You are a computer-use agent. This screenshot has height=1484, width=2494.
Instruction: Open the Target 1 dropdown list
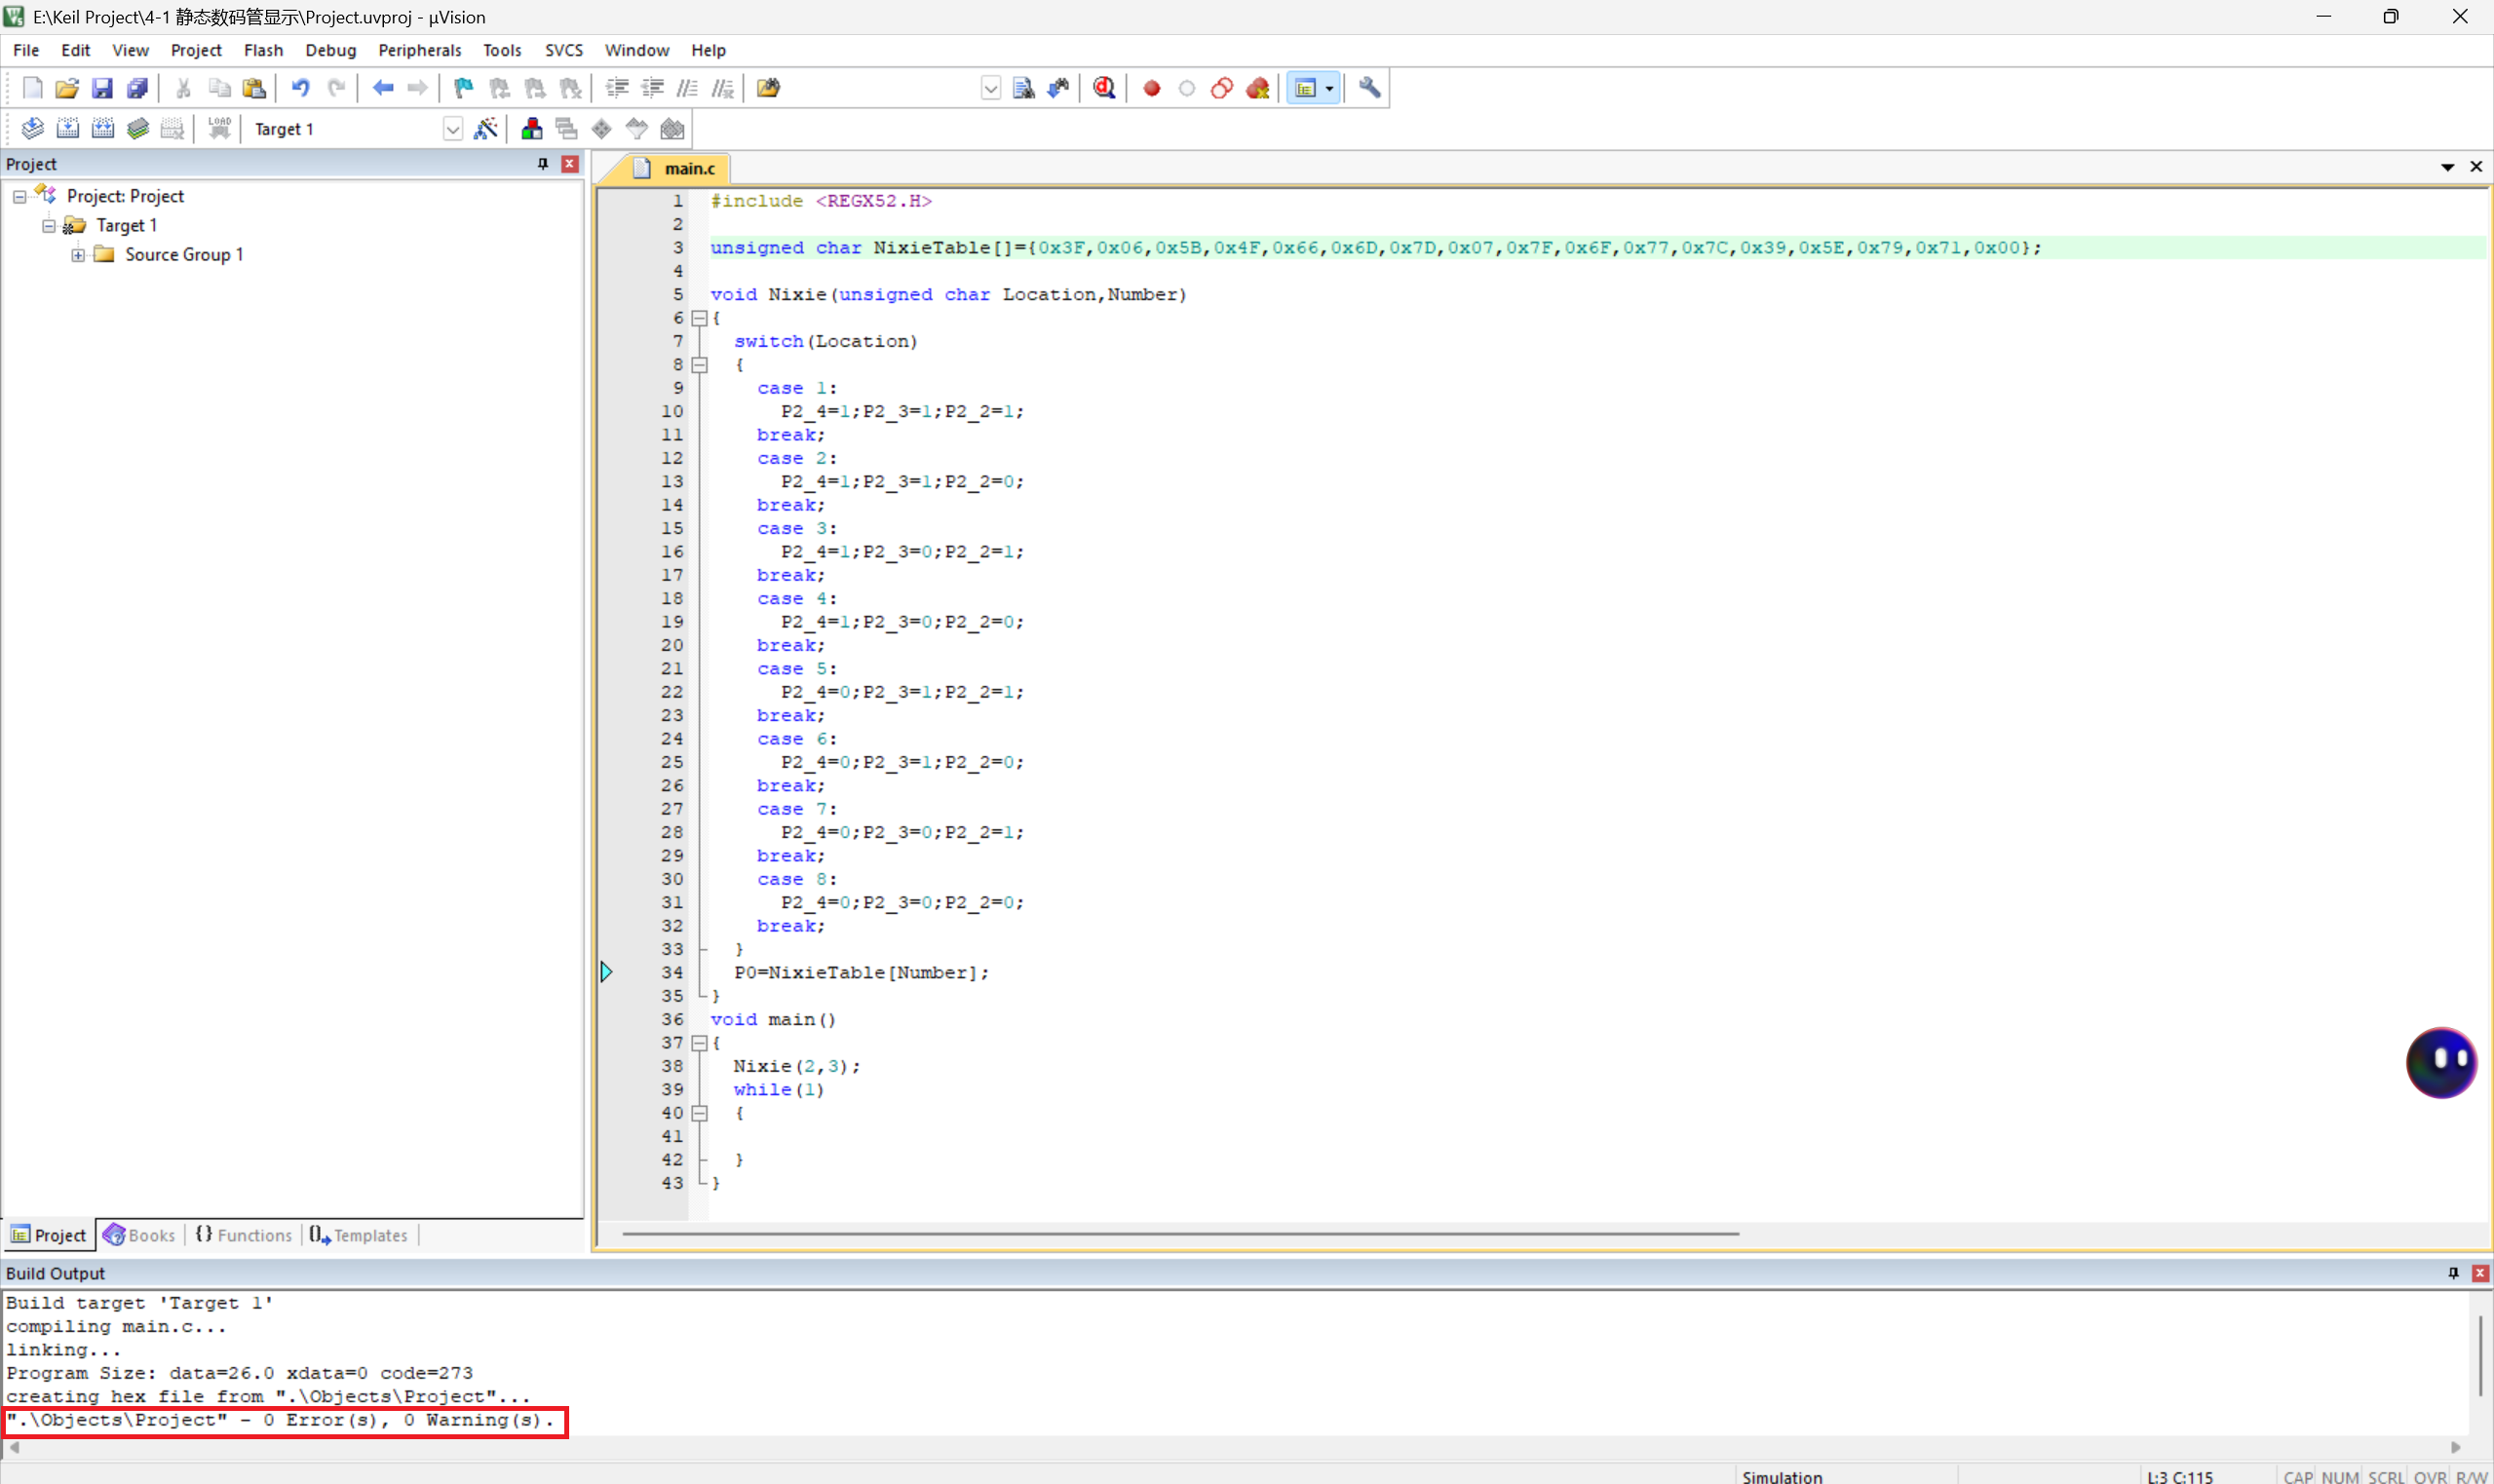(x=452, y=129)
